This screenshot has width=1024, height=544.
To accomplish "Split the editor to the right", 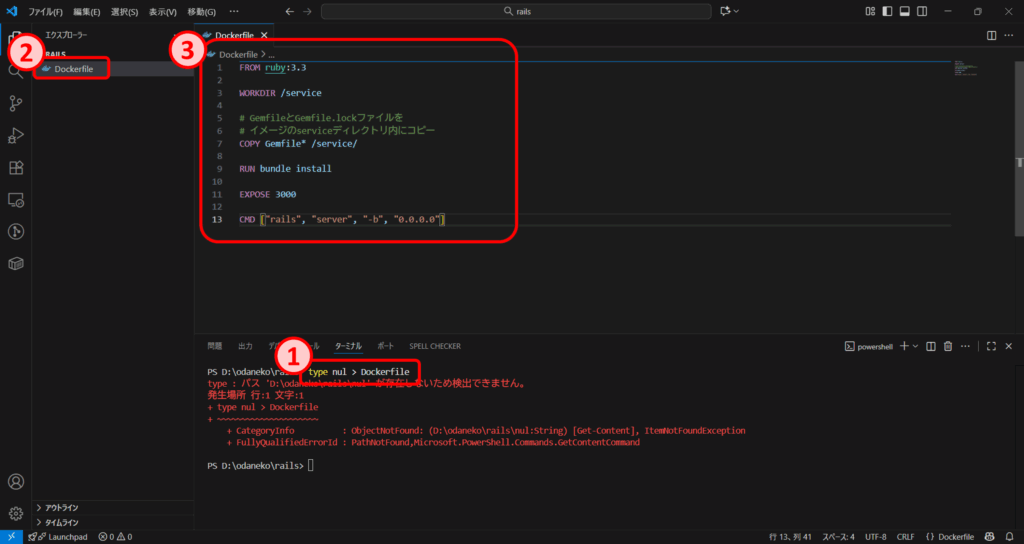I will click(991, 35).
